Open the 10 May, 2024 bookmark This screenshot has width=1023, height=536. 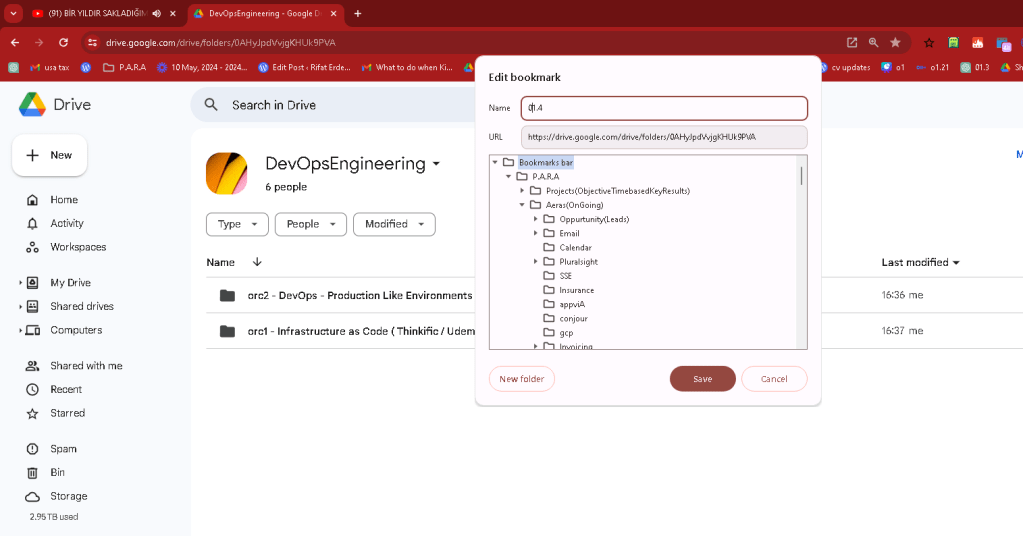[x=202, y=67]
